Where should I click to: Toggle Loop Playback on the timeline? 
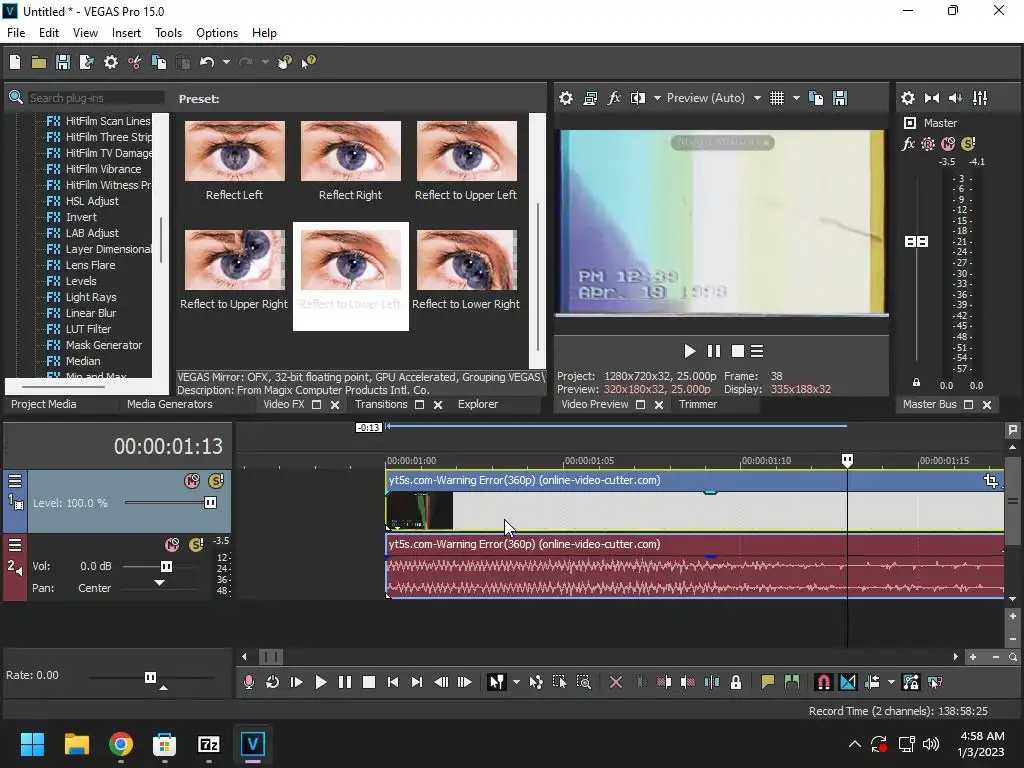[x=272, y=682]
